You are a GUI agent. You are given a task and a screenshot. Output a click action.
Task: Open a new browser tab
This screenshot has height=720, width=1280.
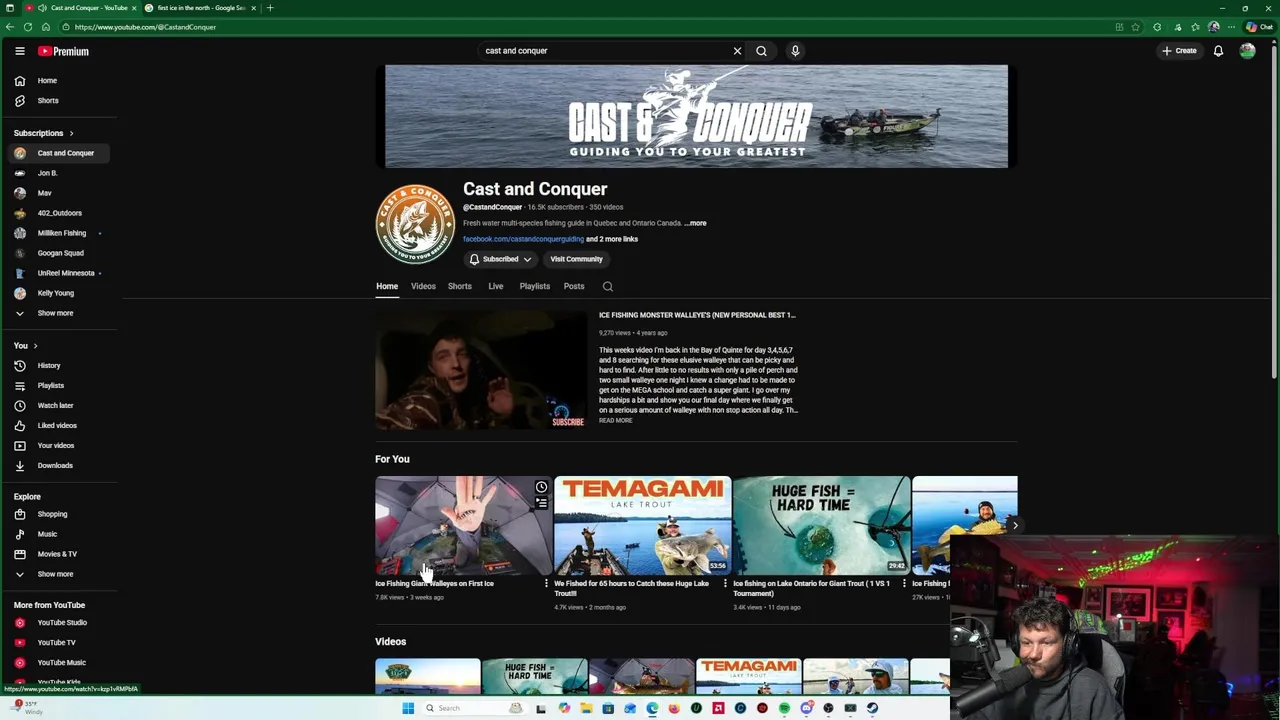(270, 8)
